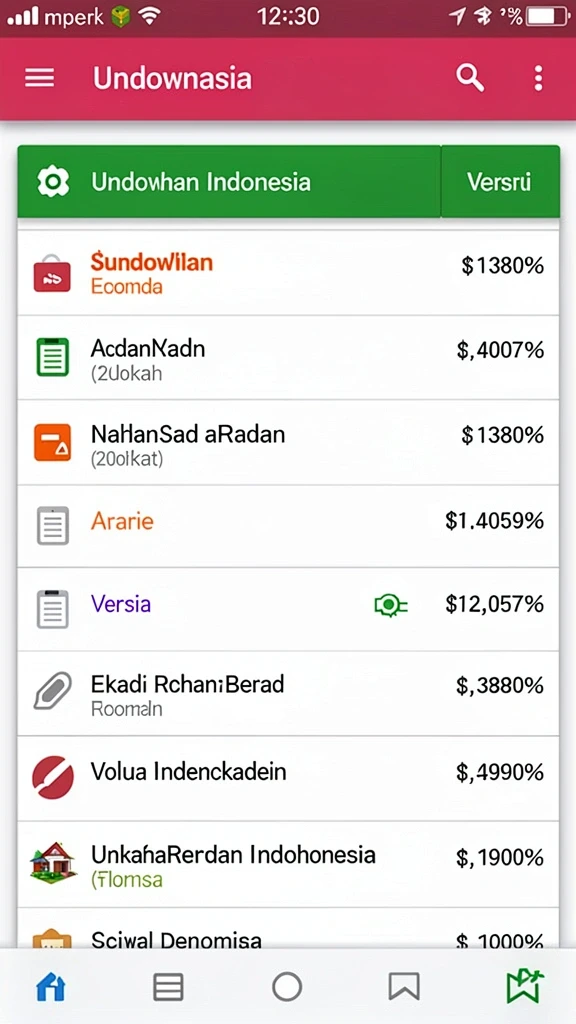Select the Versrti header button
Image resolution: width=576 pixels, height=1024 pixels.
click(x=500, y=182)
